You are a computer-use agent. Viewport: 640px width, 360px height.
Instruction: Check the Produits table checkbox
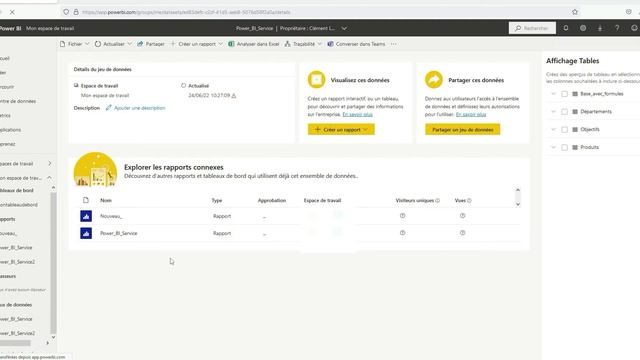pos(564,147)
